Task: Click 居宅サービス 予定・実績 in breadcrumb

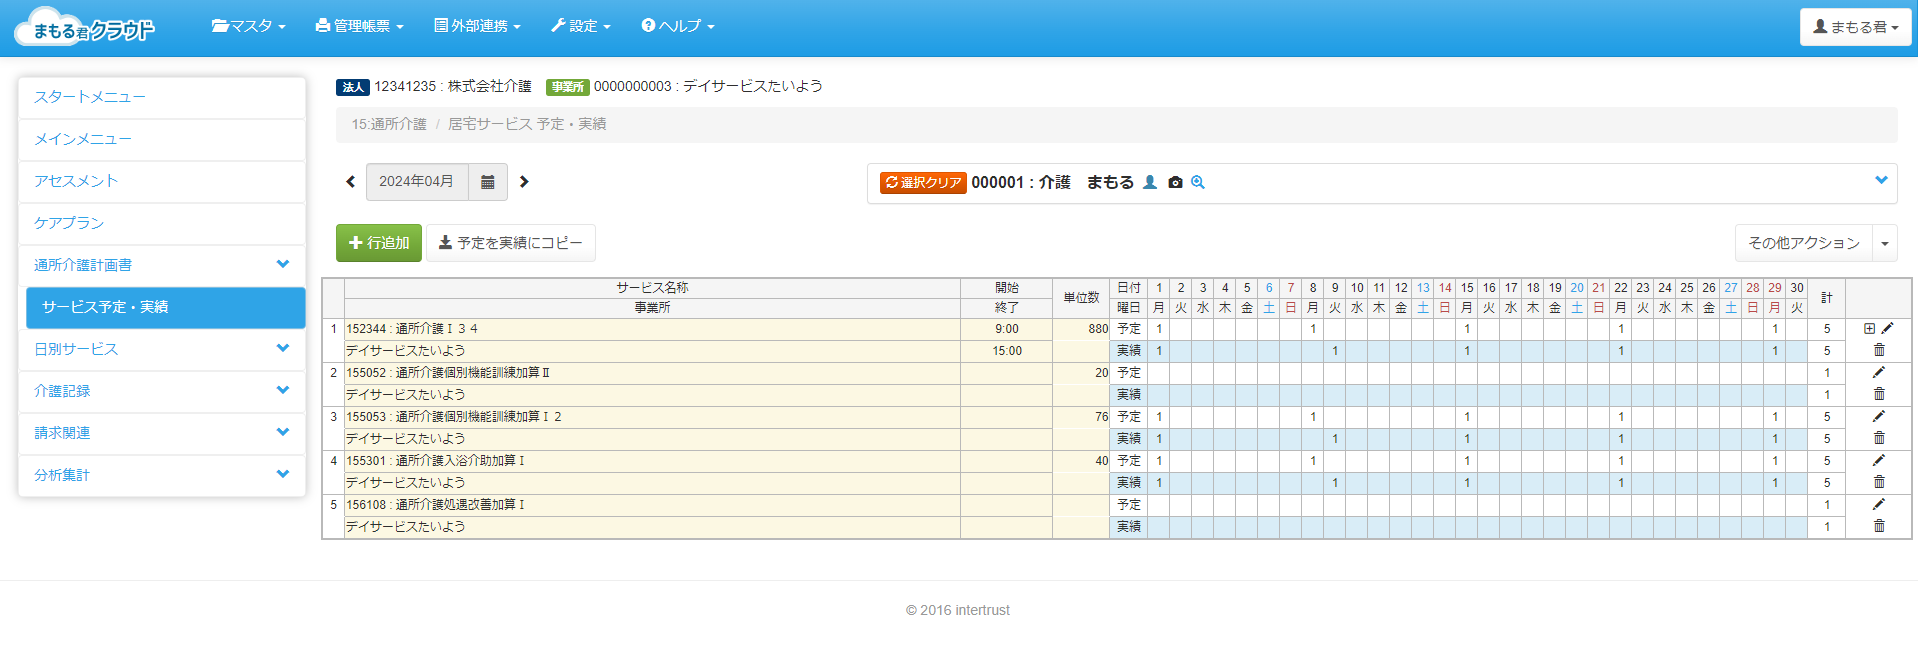Action: pos(527,124)
